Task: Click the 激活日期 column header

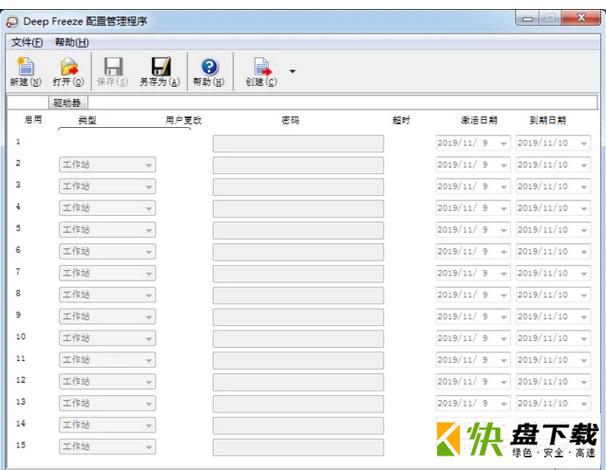Action: pyautogui.click(x=479, y=120)
